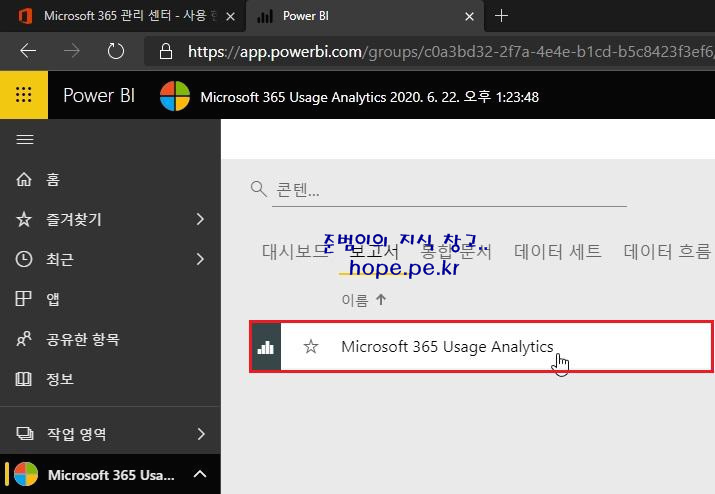Image resolution: width=715 pixels, height=494 pixels.
Task: Switch to the 보고서 tab
Action: (x=374, y=251)
